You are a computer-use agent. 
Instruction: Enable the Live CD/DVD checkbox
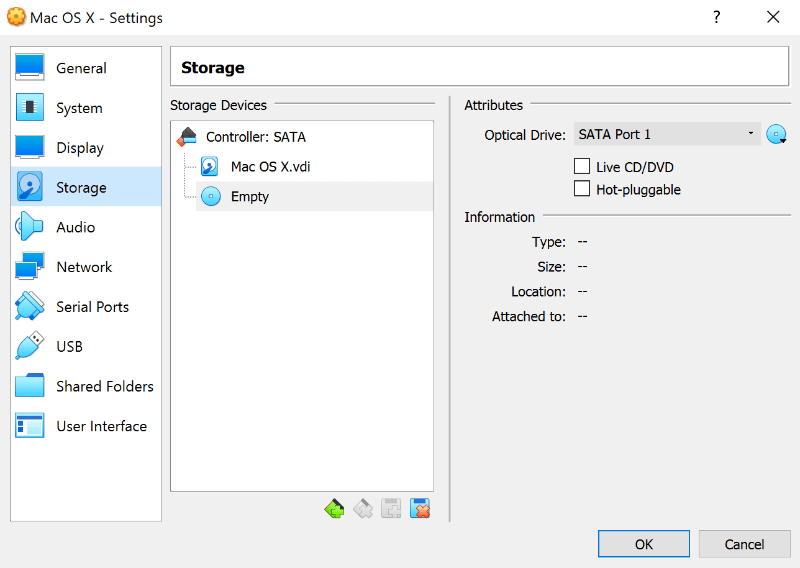[582, 167]
